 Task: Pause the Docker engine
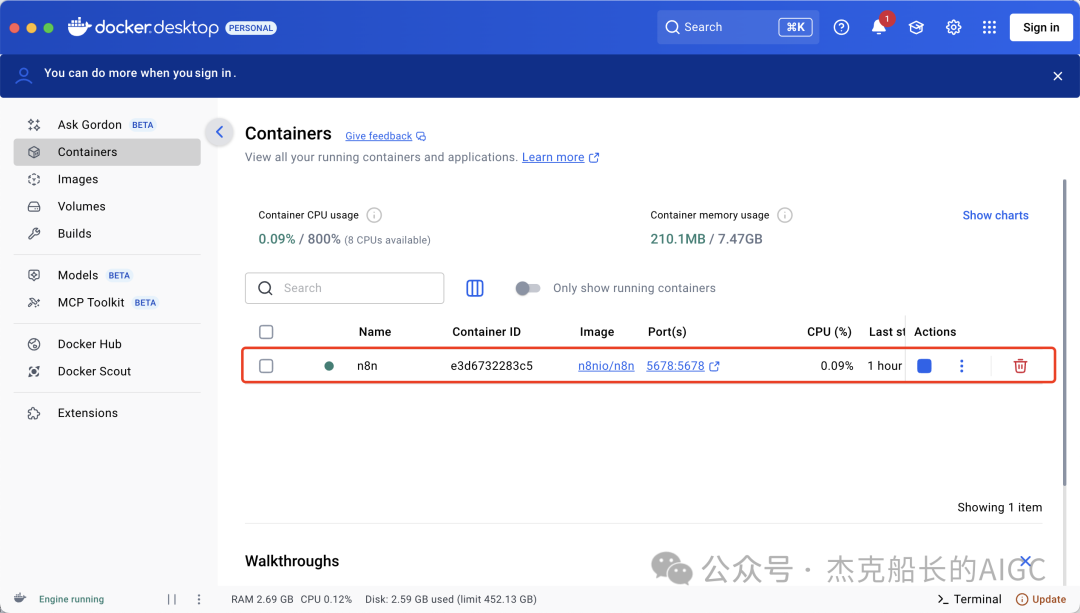point(172,599)
